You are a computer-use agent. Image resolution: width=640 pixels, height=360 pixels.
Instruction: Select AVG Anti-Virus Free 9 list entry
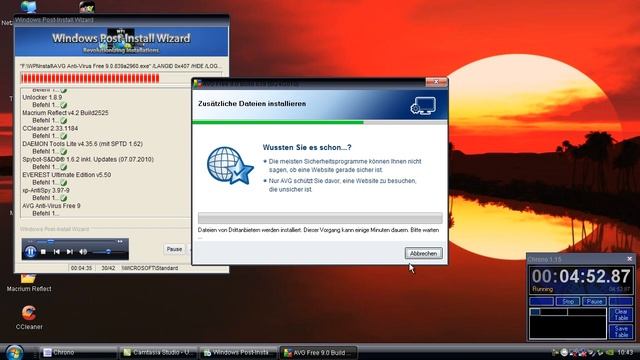click(x=51, y=206)
